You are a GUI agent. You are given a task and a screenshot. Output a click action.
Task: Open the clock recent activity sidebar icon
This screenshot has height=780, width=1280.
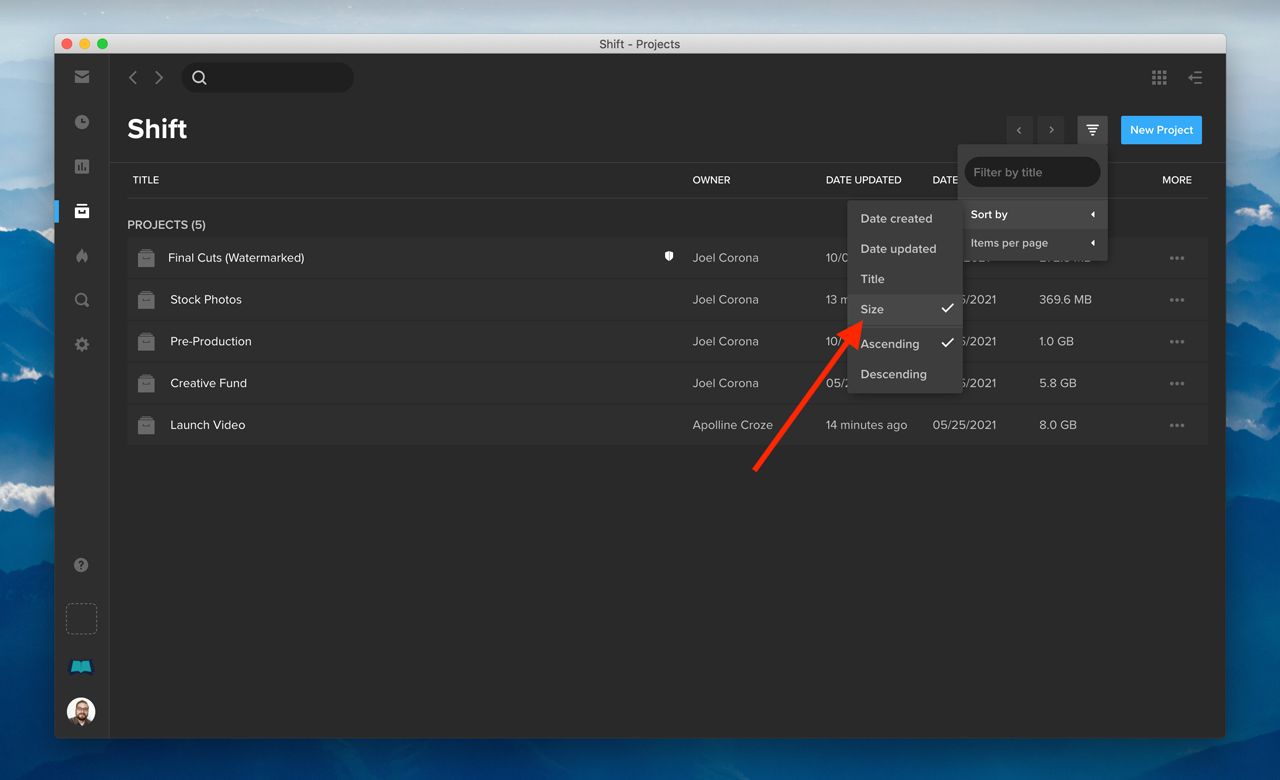pyautogui.click(x=82, y=122)
